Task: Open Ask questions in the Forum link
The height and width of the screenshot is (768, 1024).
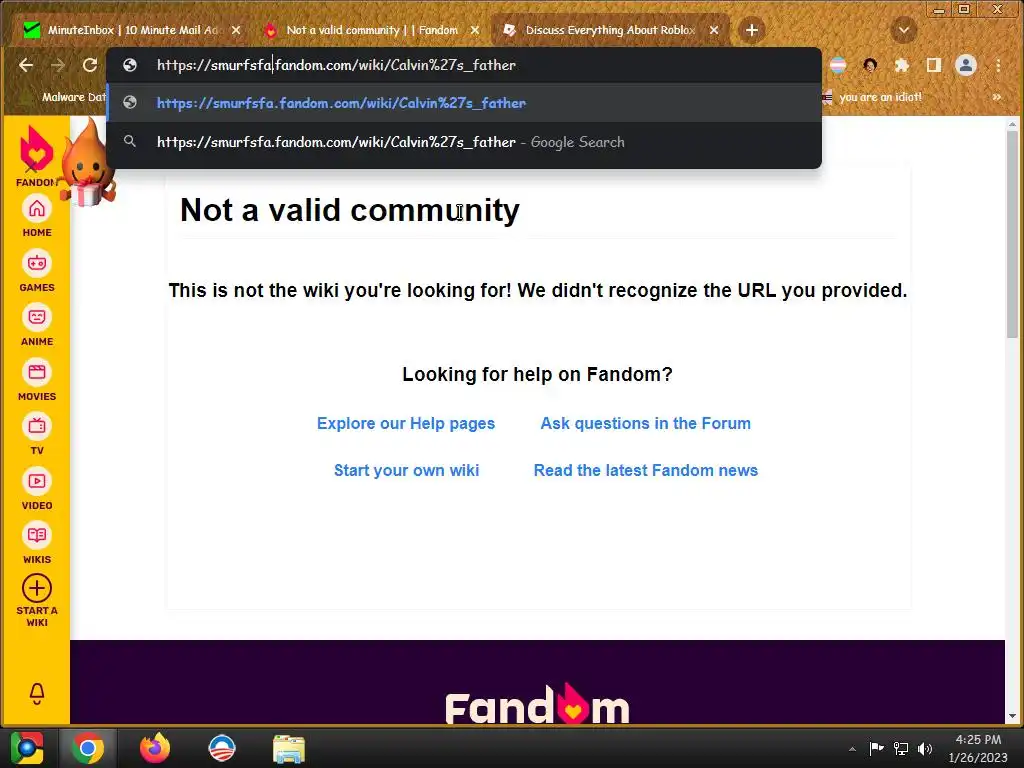Action: [x=645, y=424]
